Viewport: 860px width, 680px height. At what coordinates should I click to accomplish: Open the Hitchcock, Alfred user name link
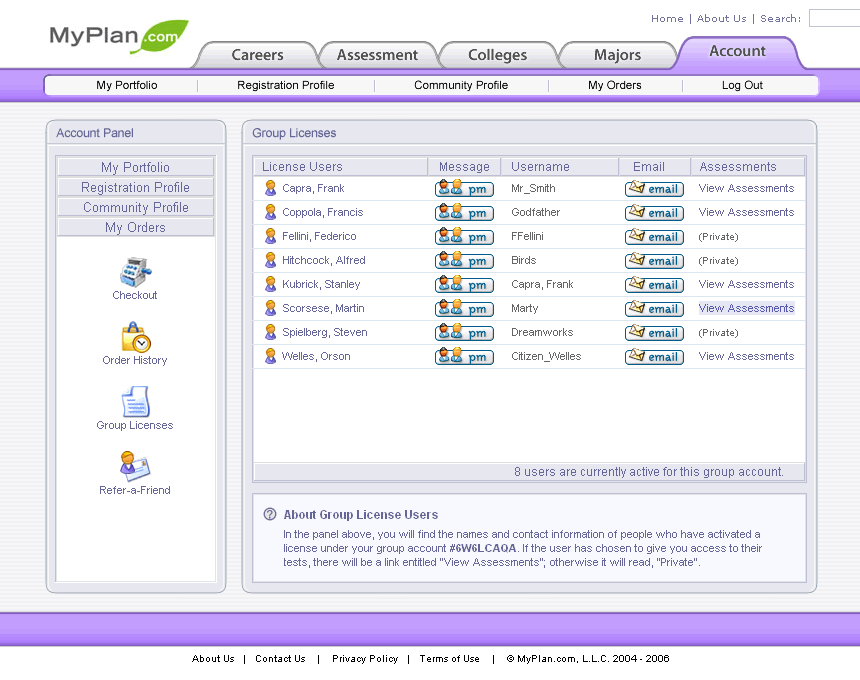click(x=324, y=260)
